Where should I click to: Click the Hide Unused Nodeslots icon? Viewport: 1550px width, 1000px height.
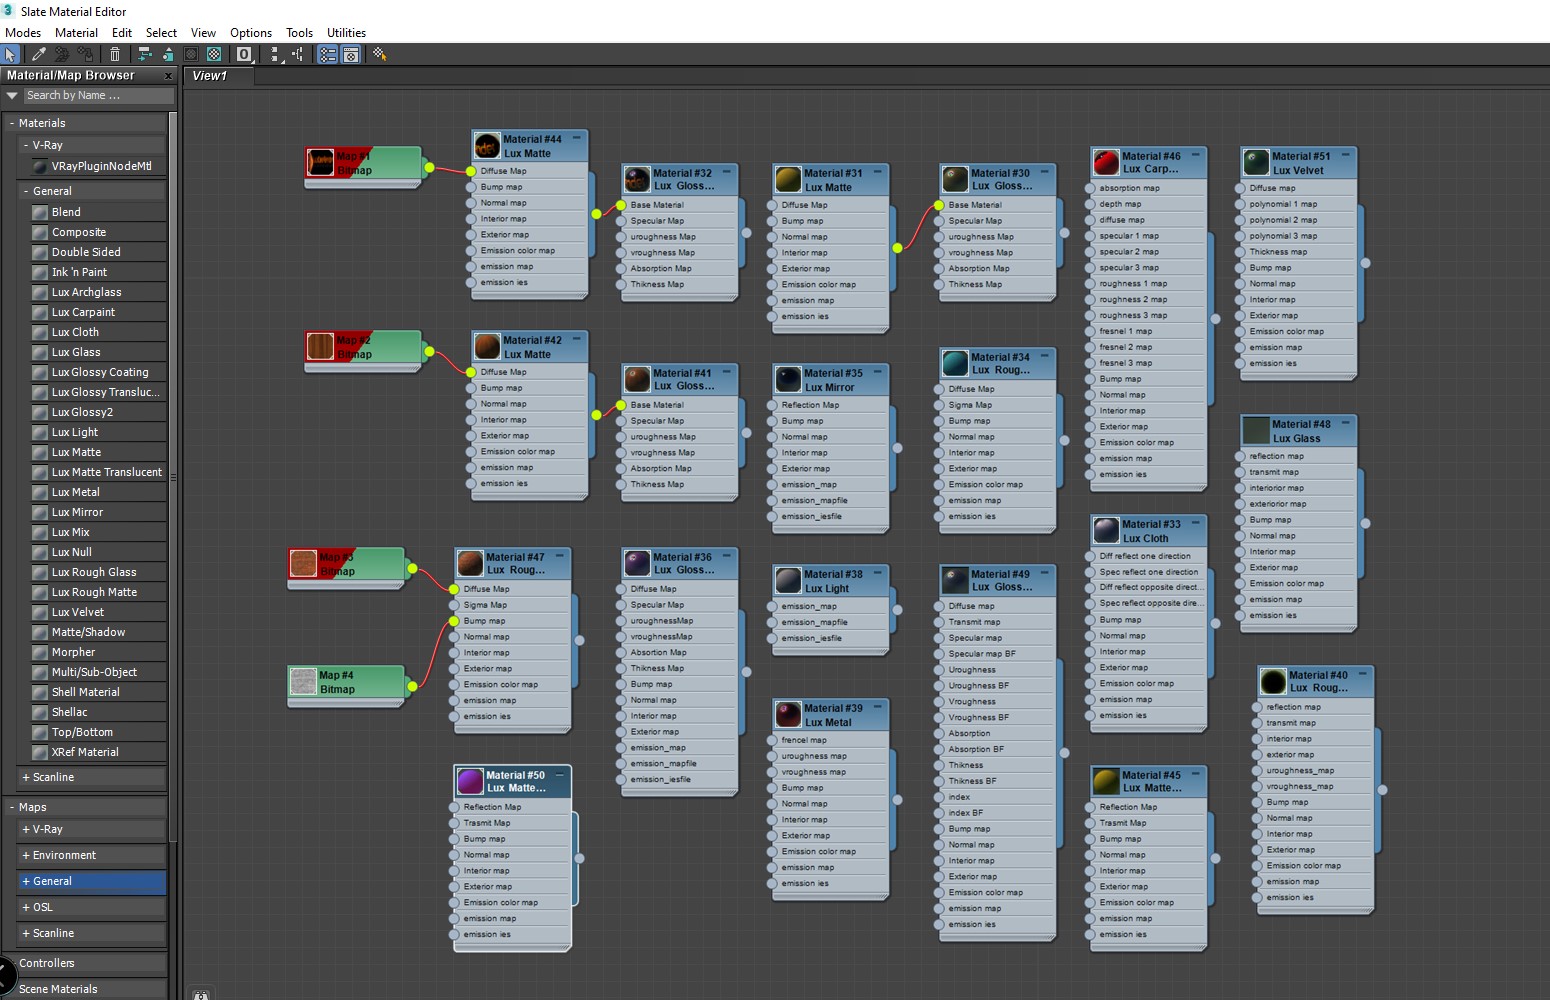pyautogui.click(x=167, y=54)
